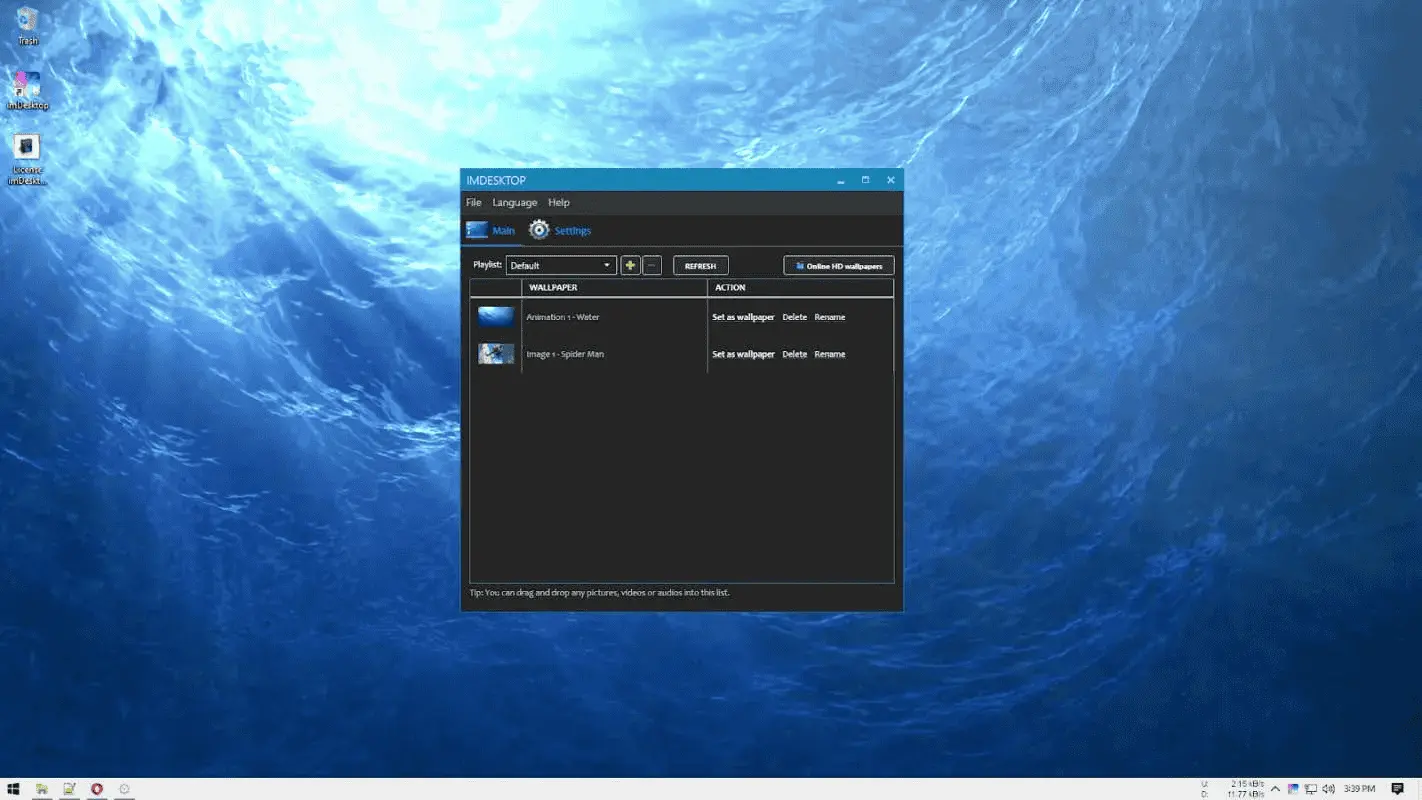Viewport: 1422px width, 800px height.
Task: Delete the Animation 1 - Water entry
Action: [794, 317]
